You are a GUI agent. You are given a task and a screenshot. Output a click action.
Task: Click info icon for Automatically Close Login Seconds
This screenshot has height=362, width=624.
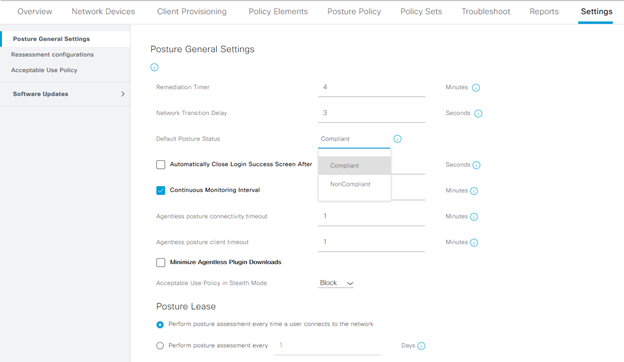click(476, 165)
